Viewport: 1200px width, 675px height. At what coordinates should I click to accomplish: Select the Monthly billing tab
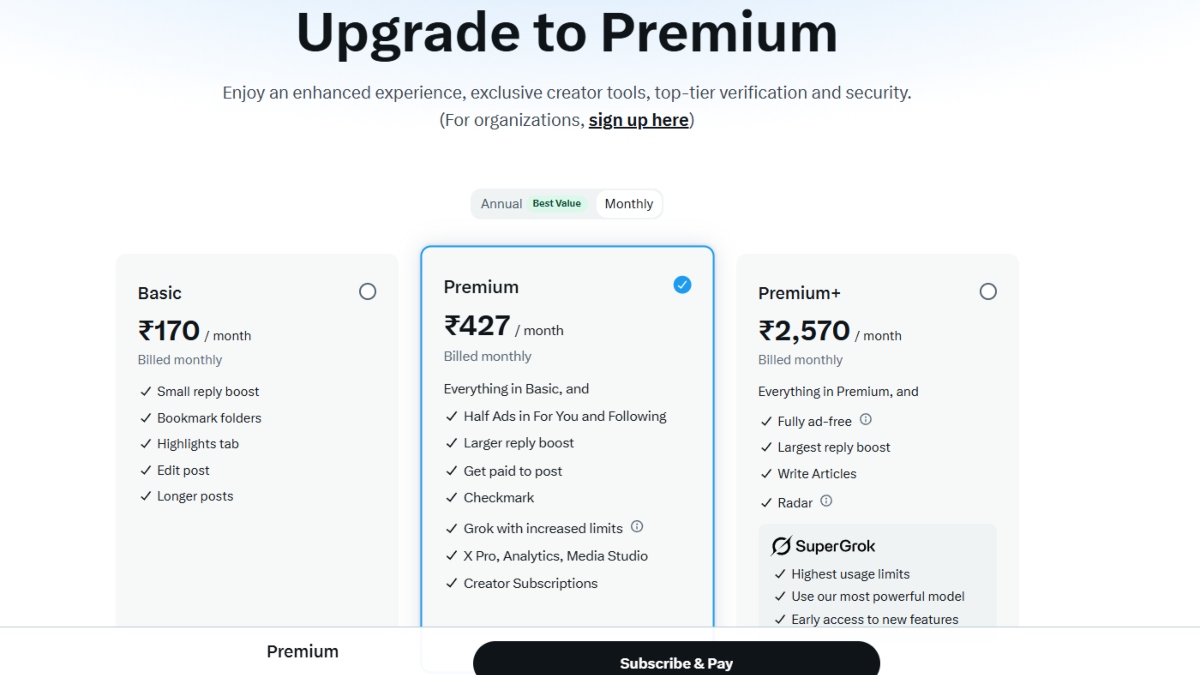pyautogui.click(x=628, y=203)
